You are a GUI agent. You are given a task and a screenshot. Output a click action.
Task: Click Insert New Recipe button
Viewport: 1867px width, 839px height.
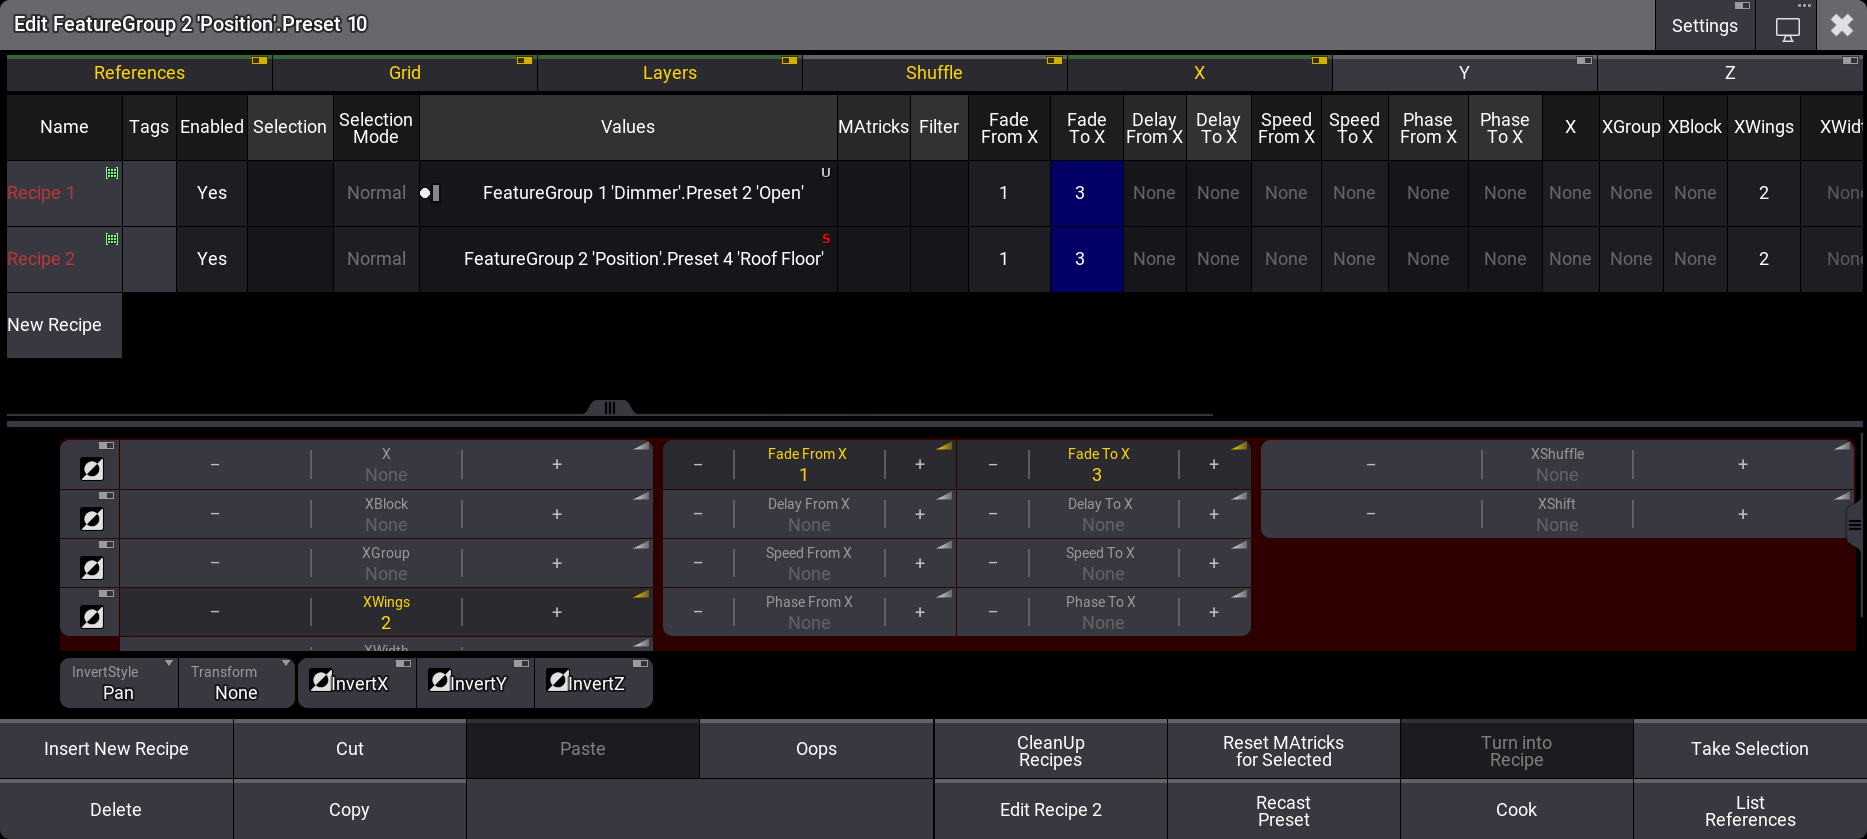116,749
